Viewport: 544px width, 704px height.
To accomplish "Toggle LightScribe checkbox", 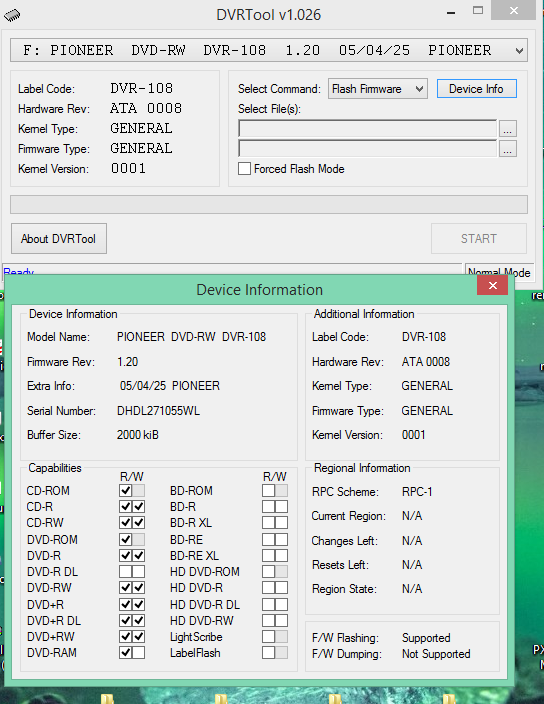I will [268, 637].
